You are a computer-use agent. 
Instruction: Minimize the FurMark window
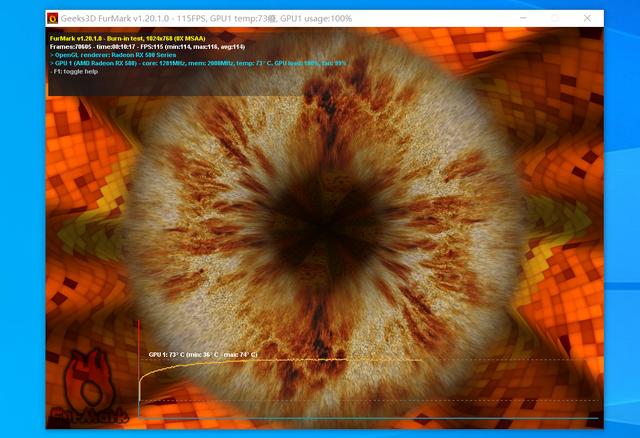click(x=523, y=18)
